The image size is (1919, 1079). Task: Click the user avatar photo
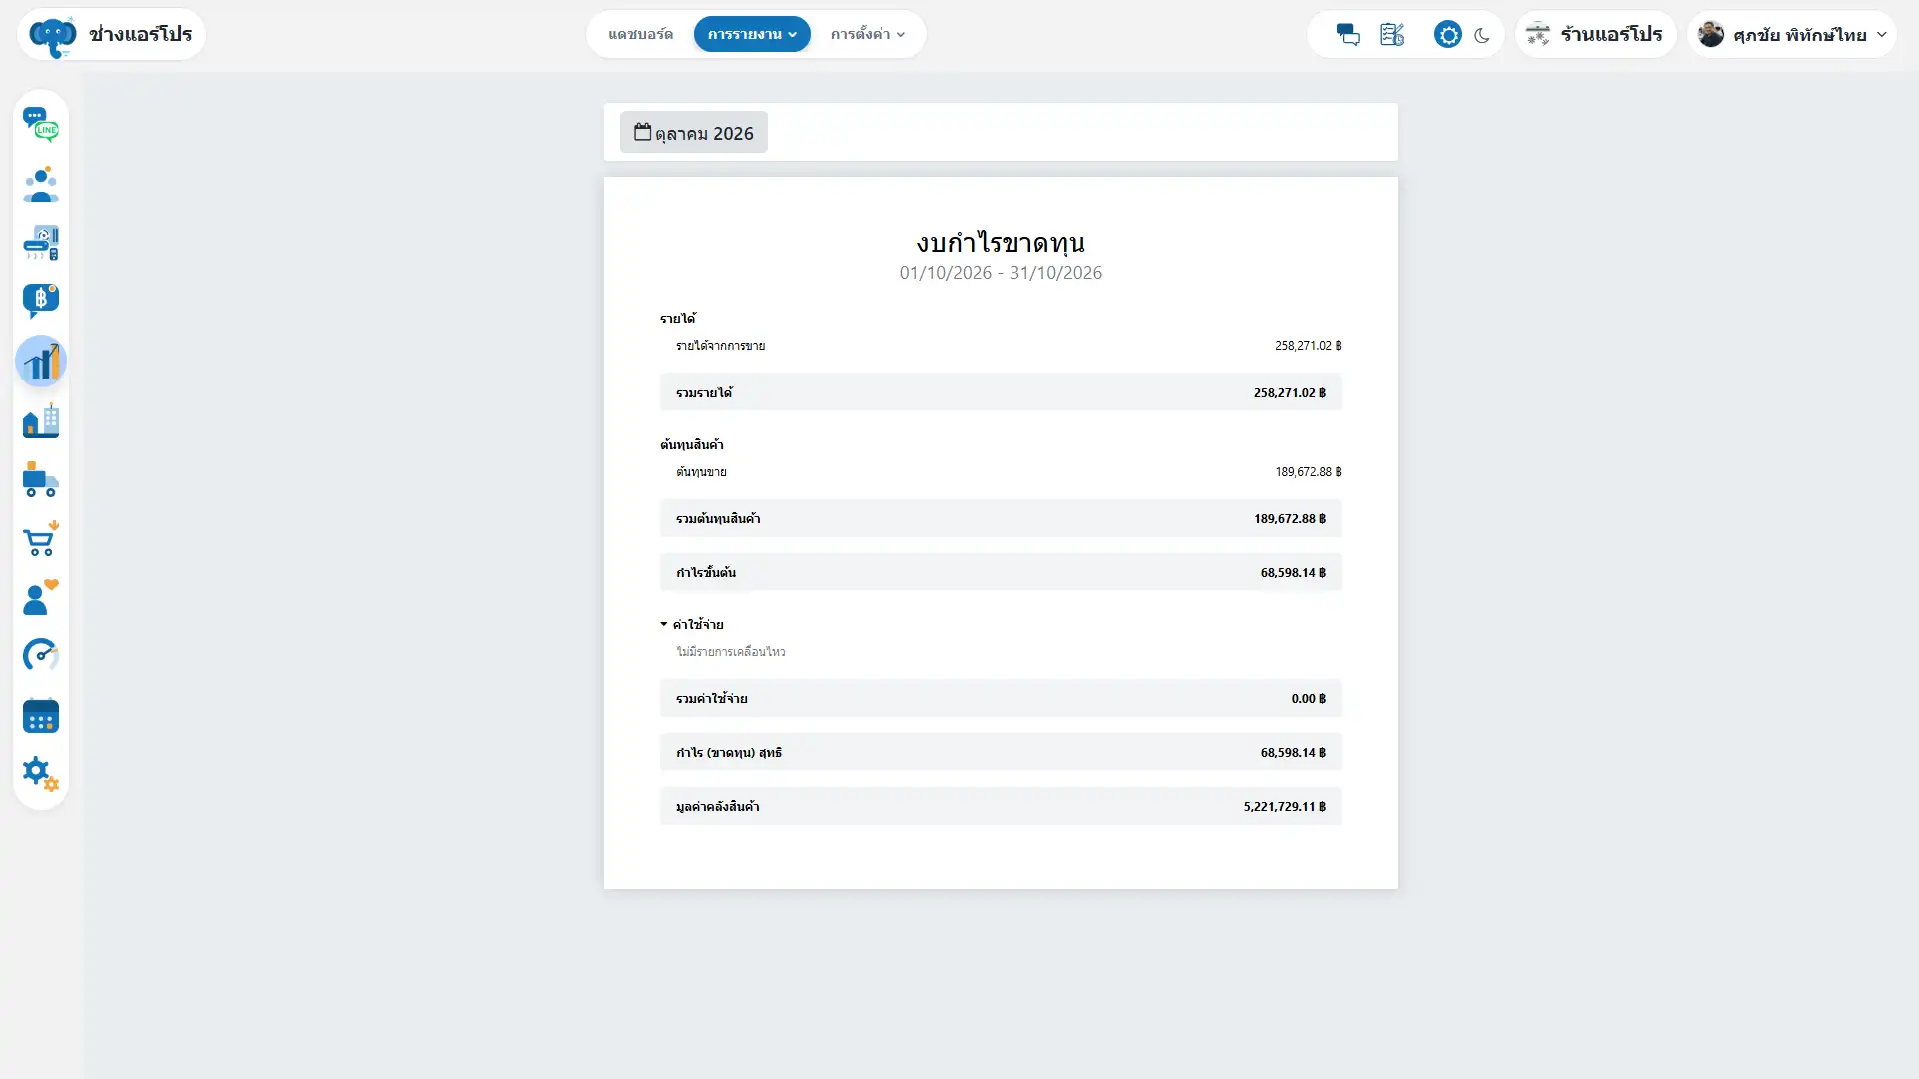tap(1711, 34)
